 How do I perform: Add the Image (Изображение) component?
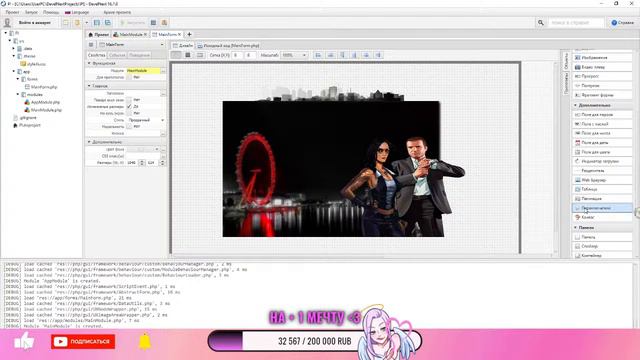point(602,58)
